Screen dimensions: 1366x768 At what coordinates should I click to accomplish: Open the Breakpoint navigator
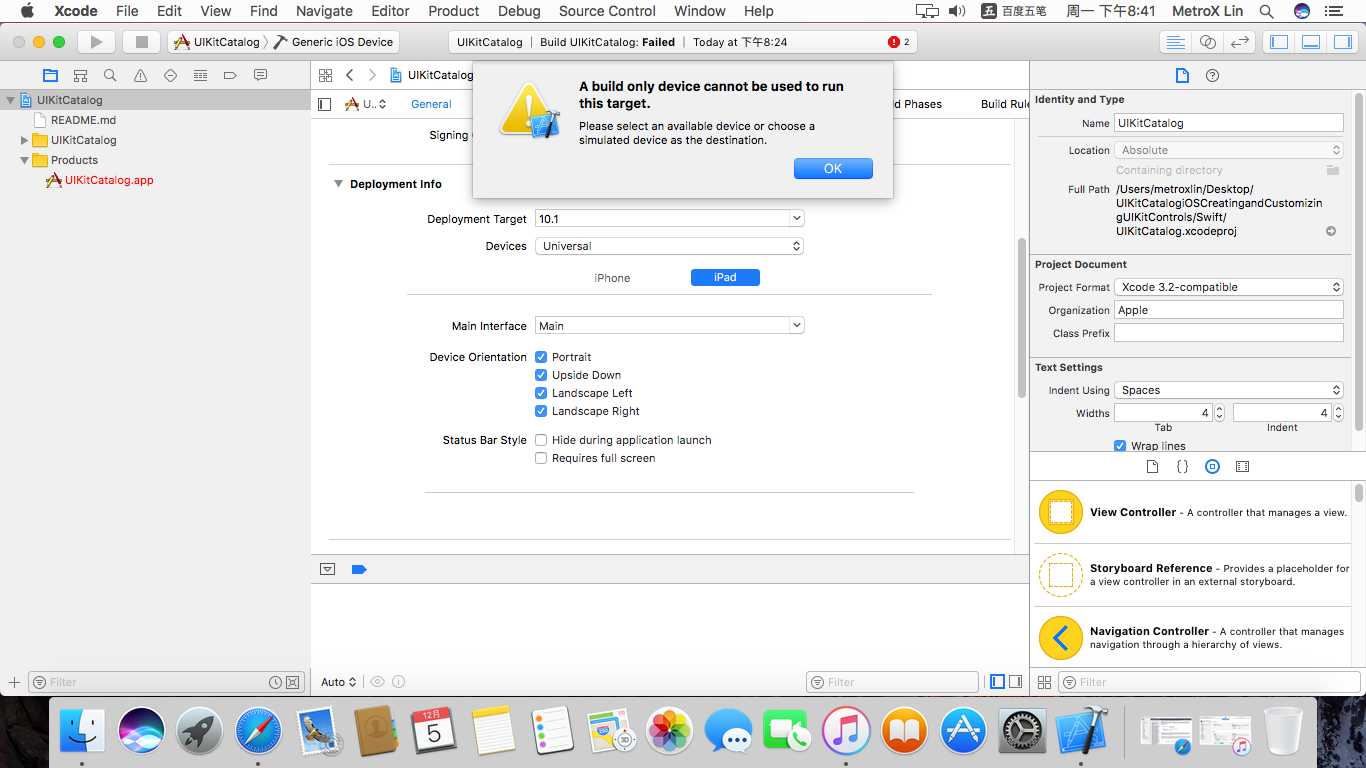[230, 75]
